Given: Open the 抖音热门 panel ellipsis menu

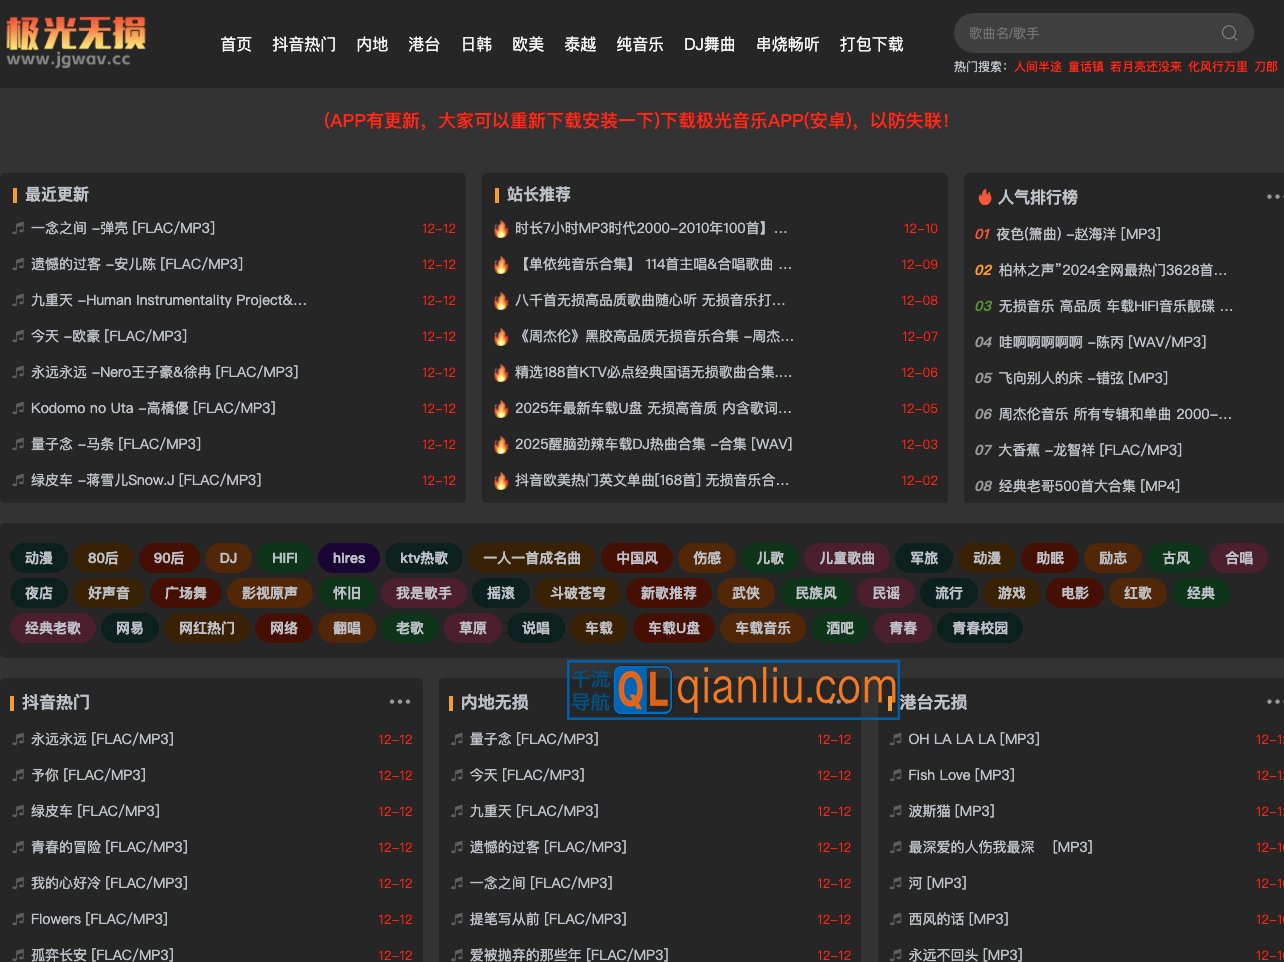Looking at the screenshot, I should (x=399, y=701).
